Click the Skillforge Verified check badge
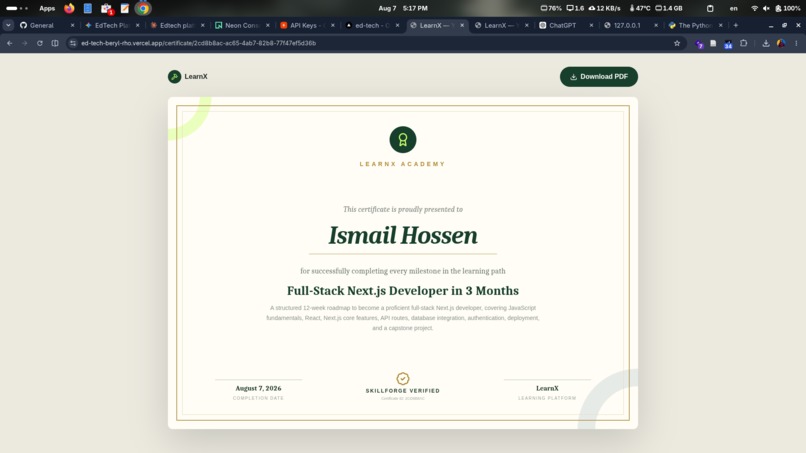 coord(402,378)
